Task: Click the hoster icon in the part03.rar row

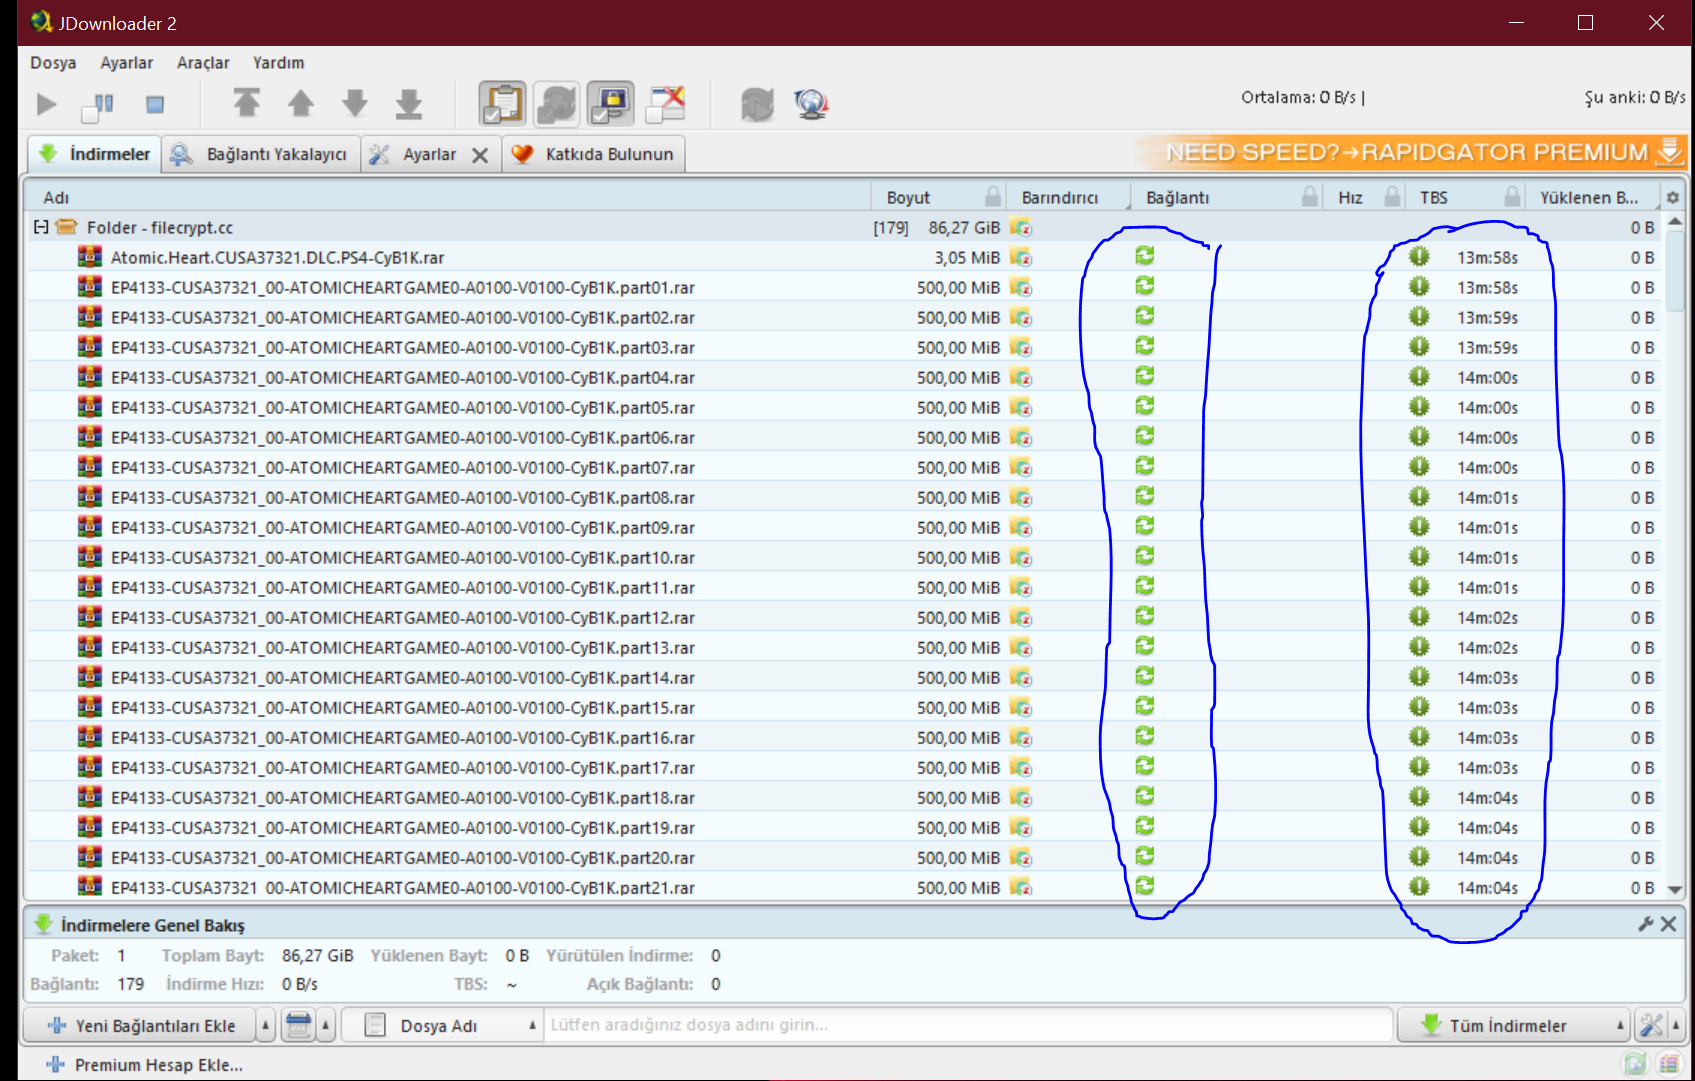Action: tap(1020, 347)
